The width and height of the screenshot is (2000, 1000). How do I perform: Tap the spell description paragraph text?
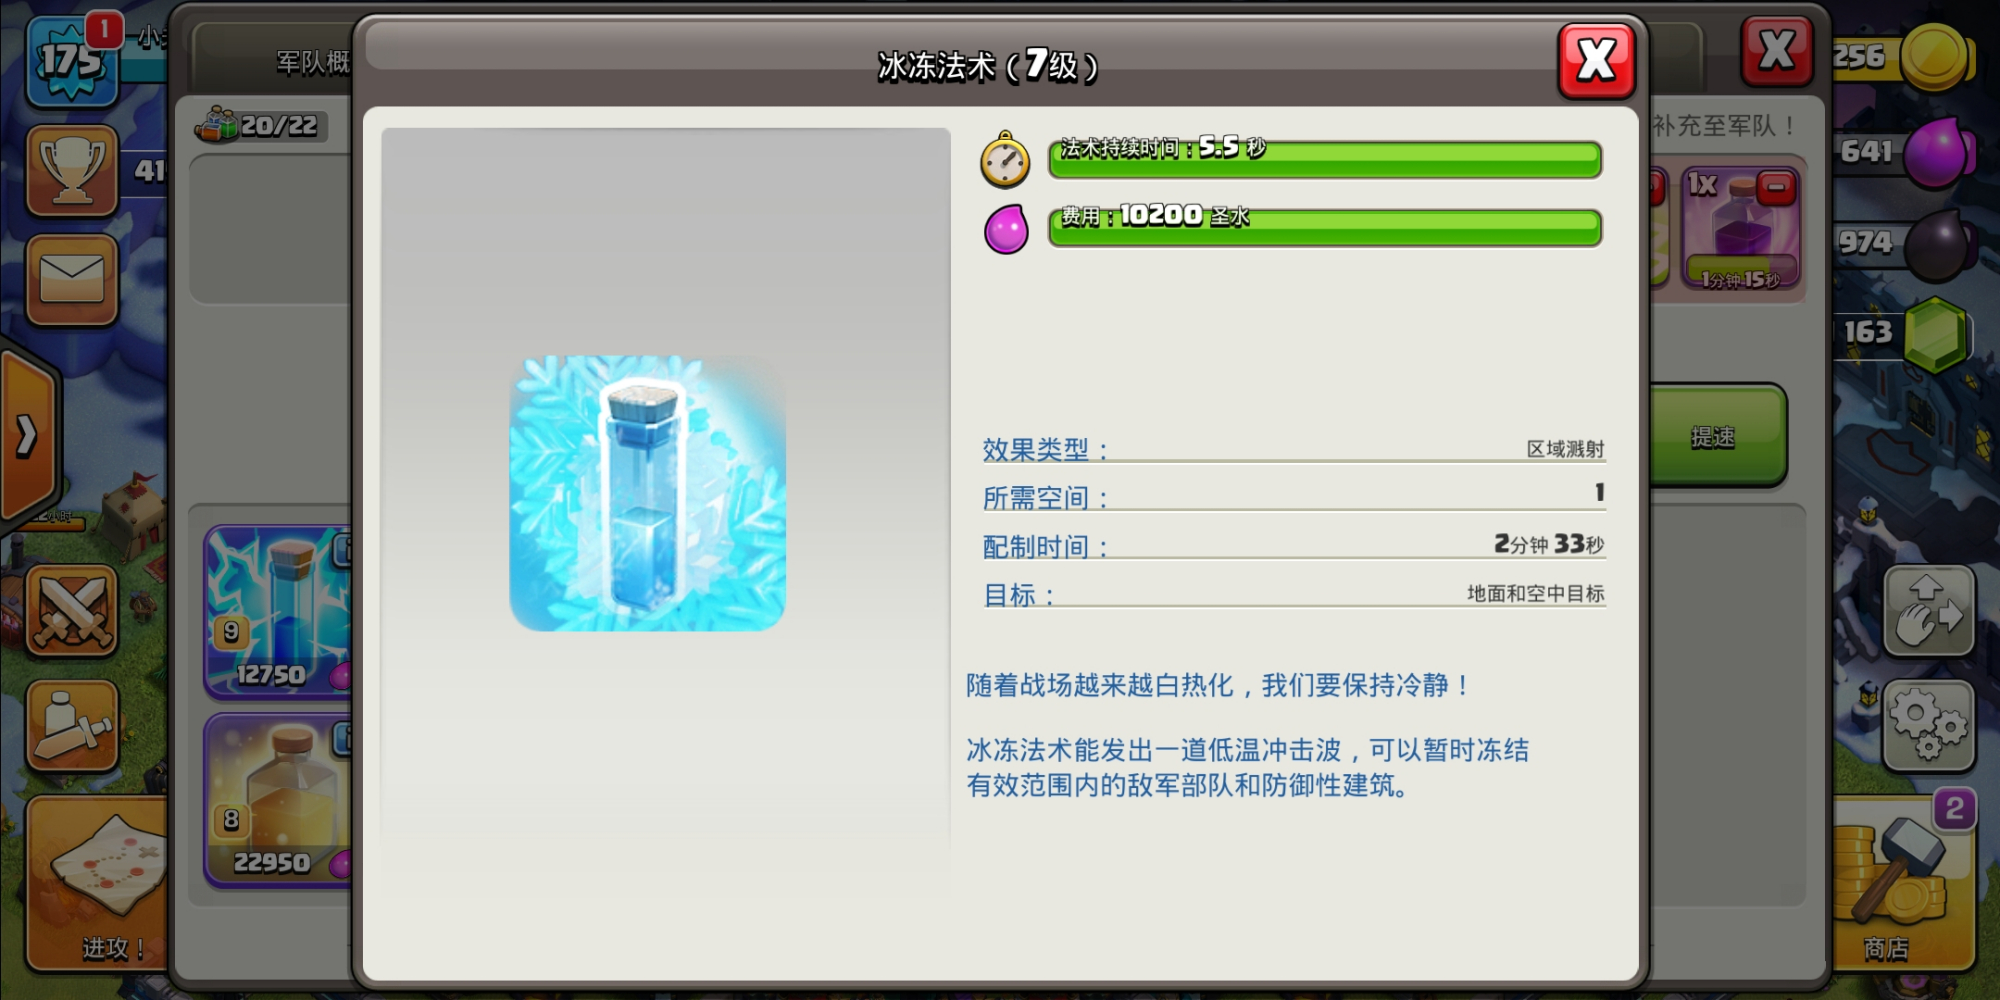click(x=1247, y=768)
